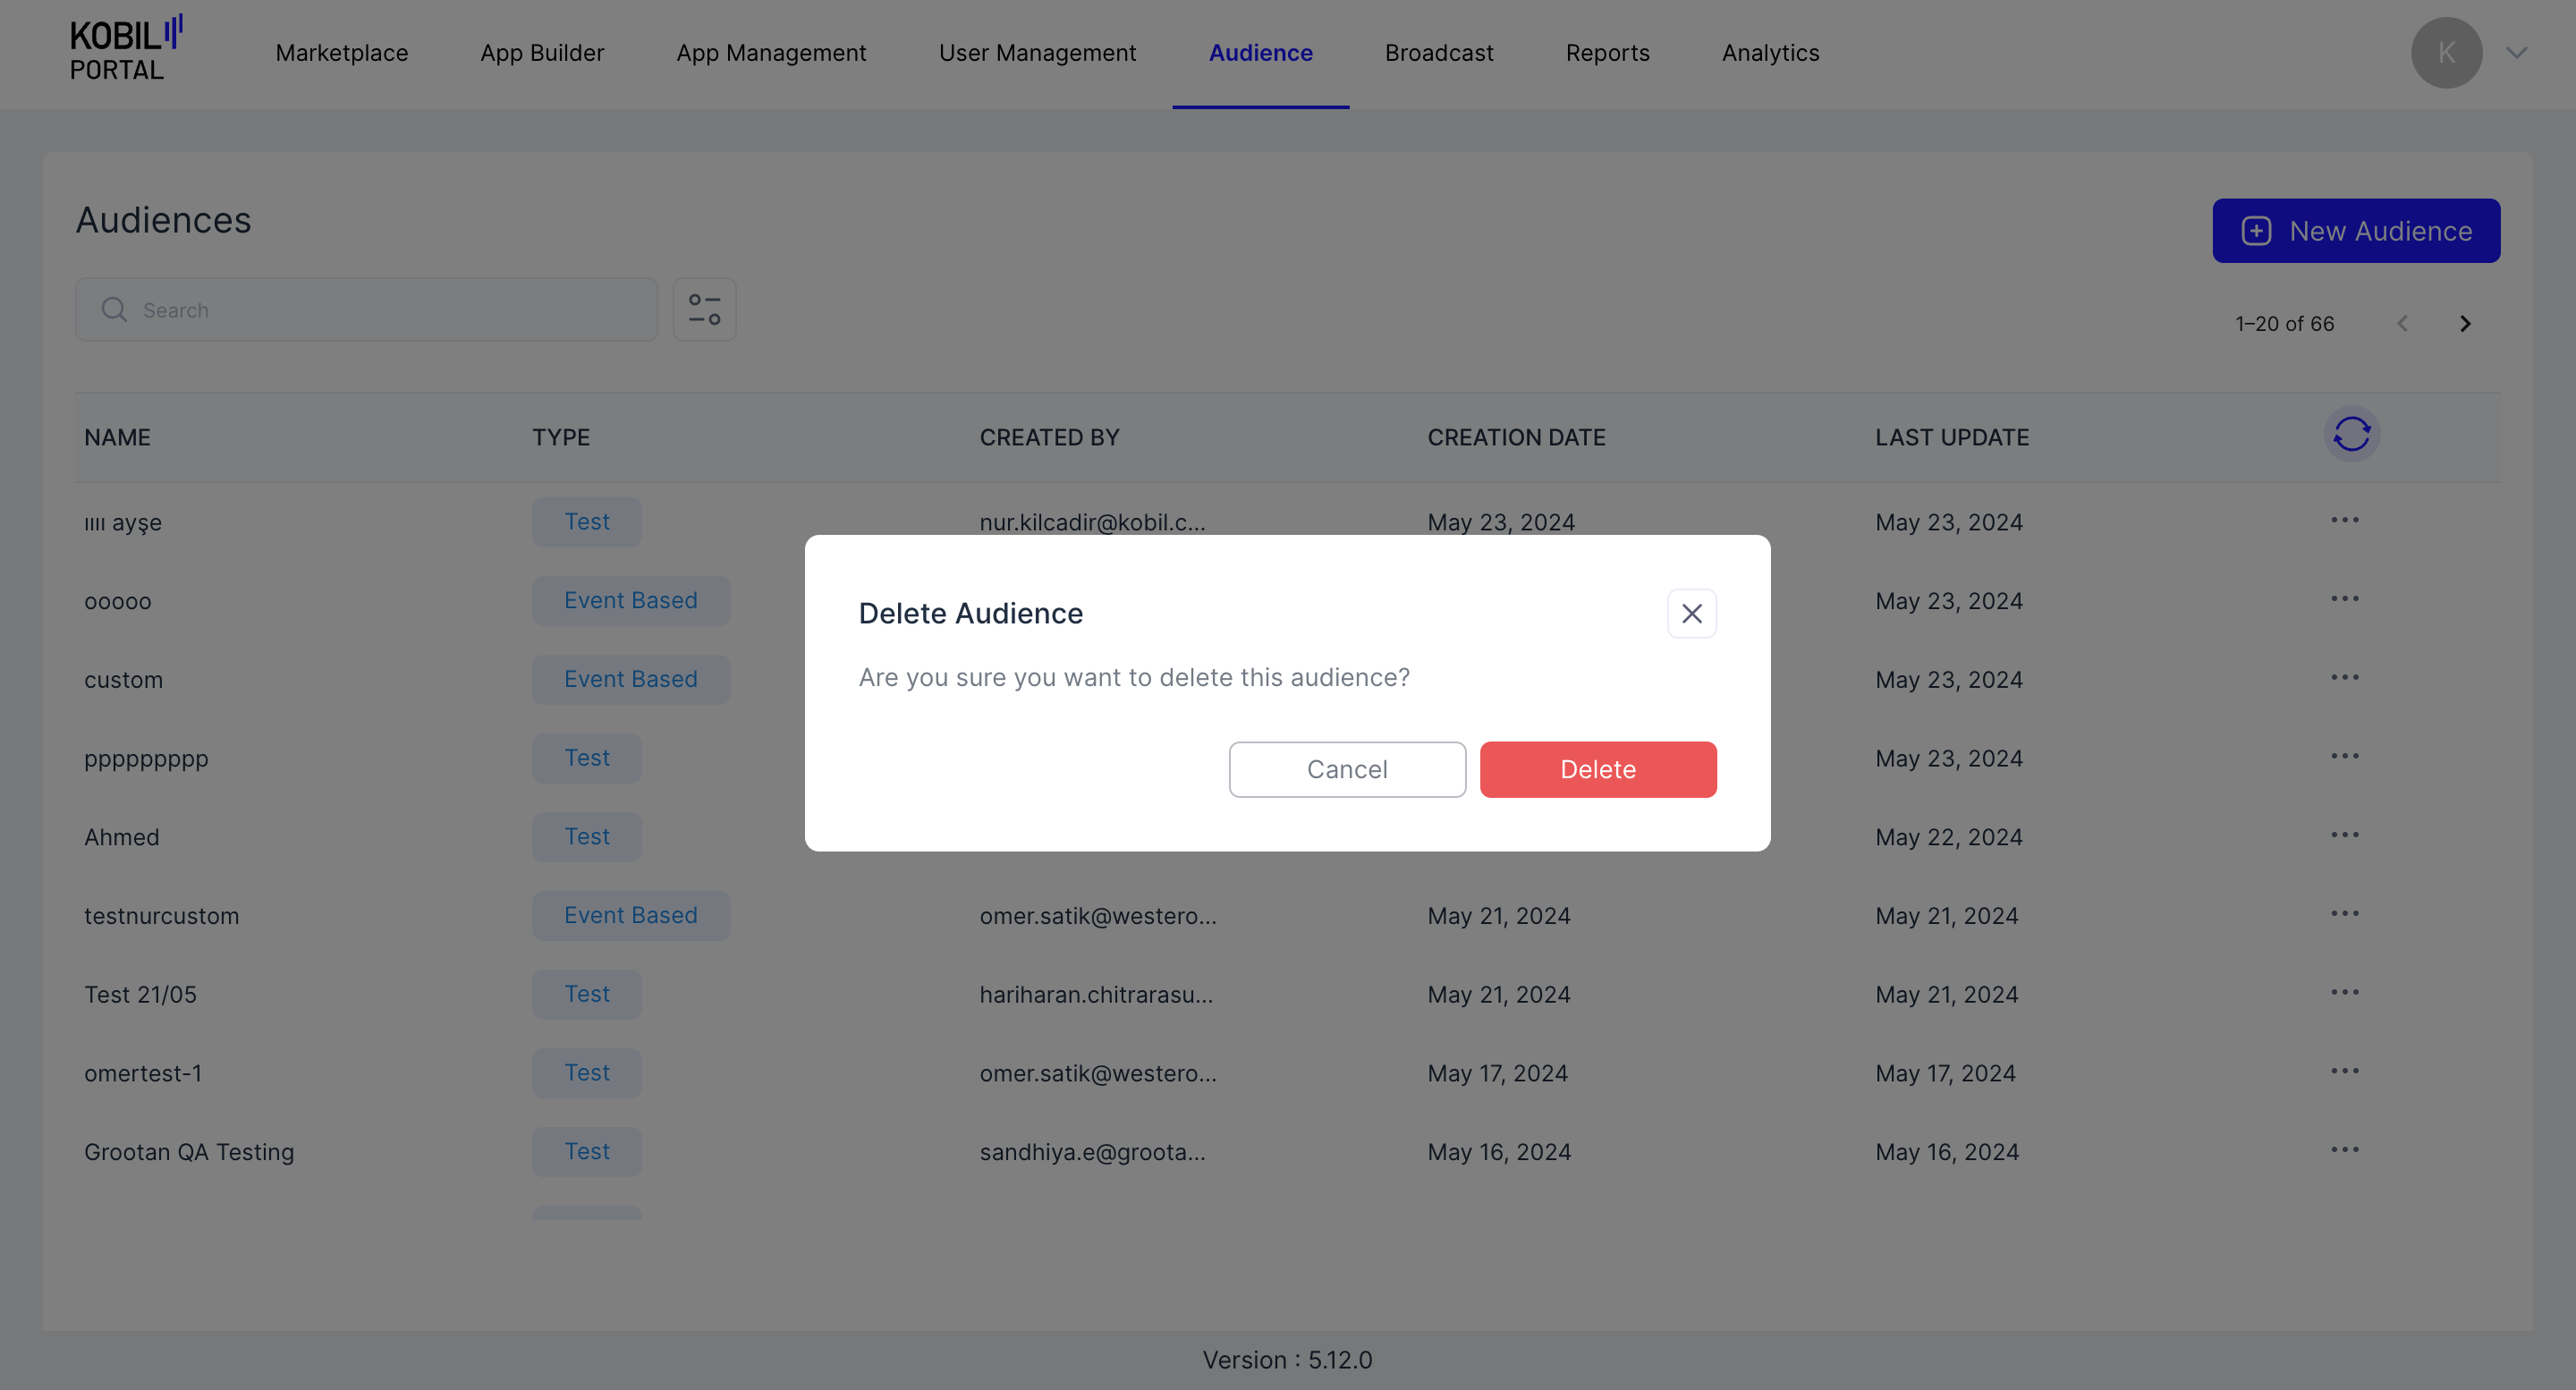Cancel the audience deletion

click(x=1346, y=769)
